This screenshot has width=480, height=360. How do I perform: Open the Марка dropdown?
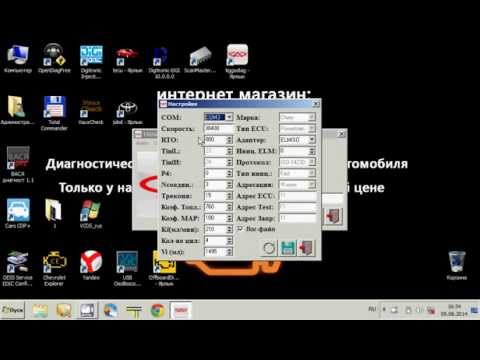(x=311, y=117)
